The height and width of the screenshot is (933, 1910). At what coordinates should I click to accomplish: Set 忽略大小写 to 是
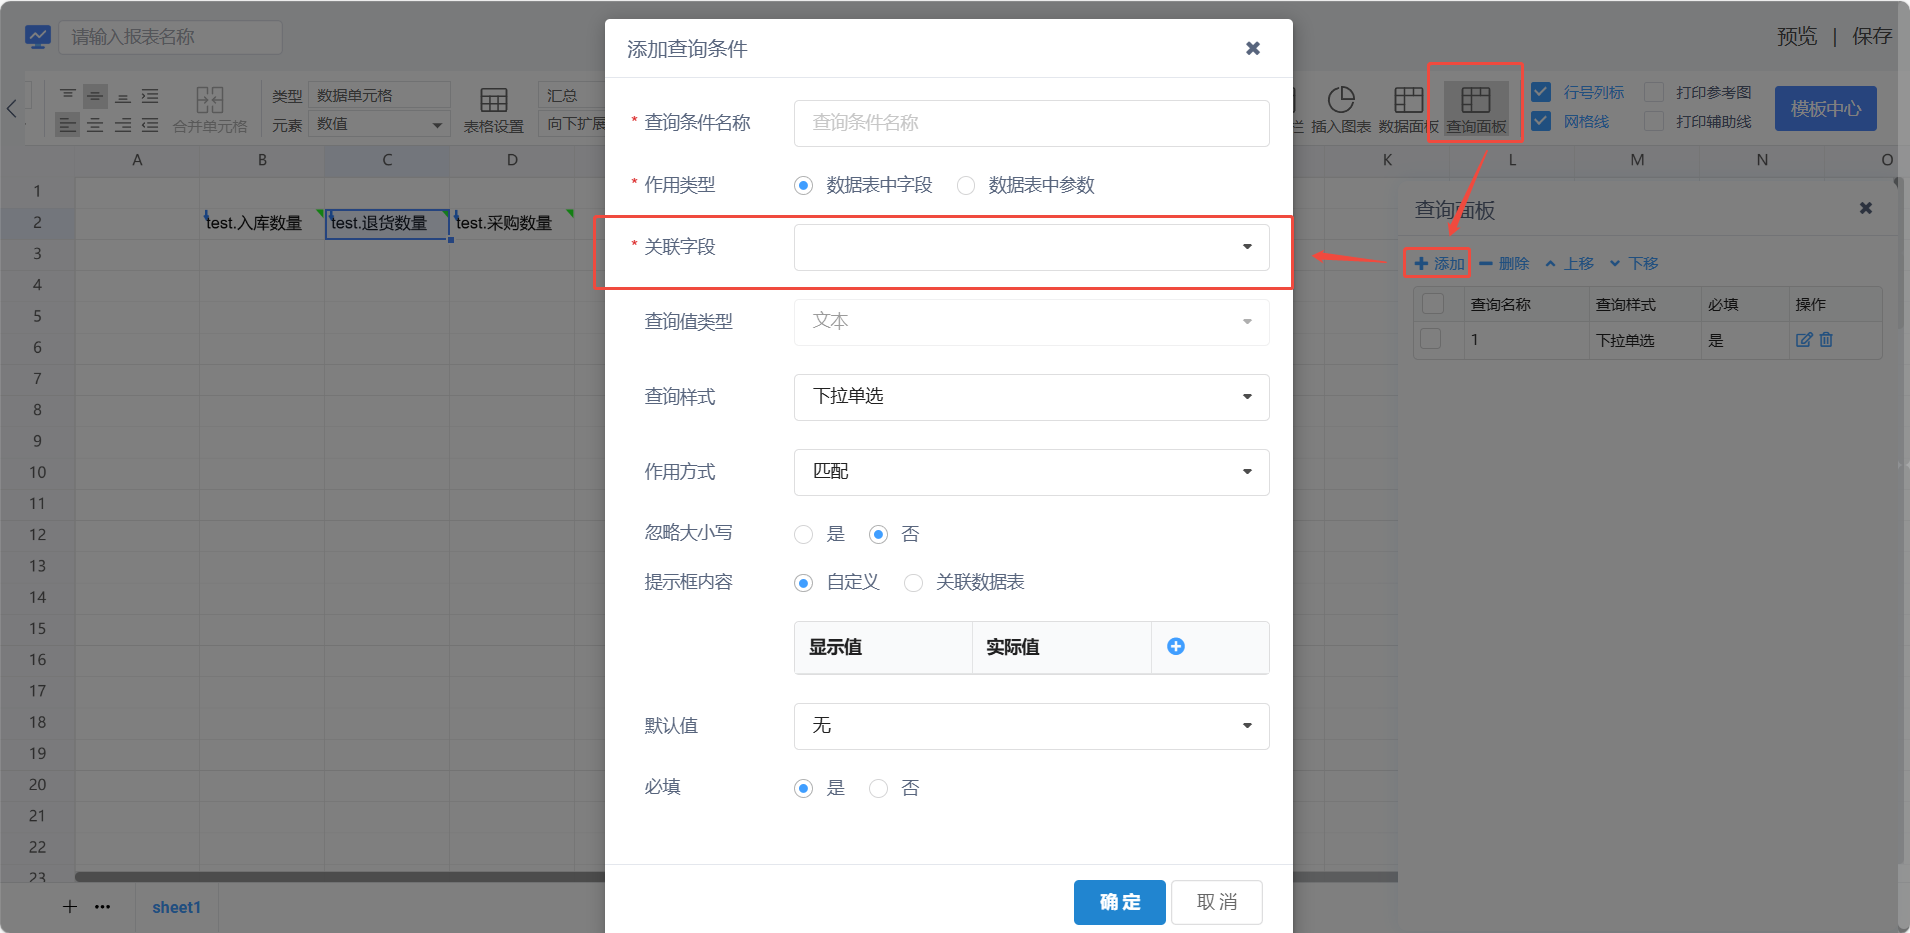[804, 535]
